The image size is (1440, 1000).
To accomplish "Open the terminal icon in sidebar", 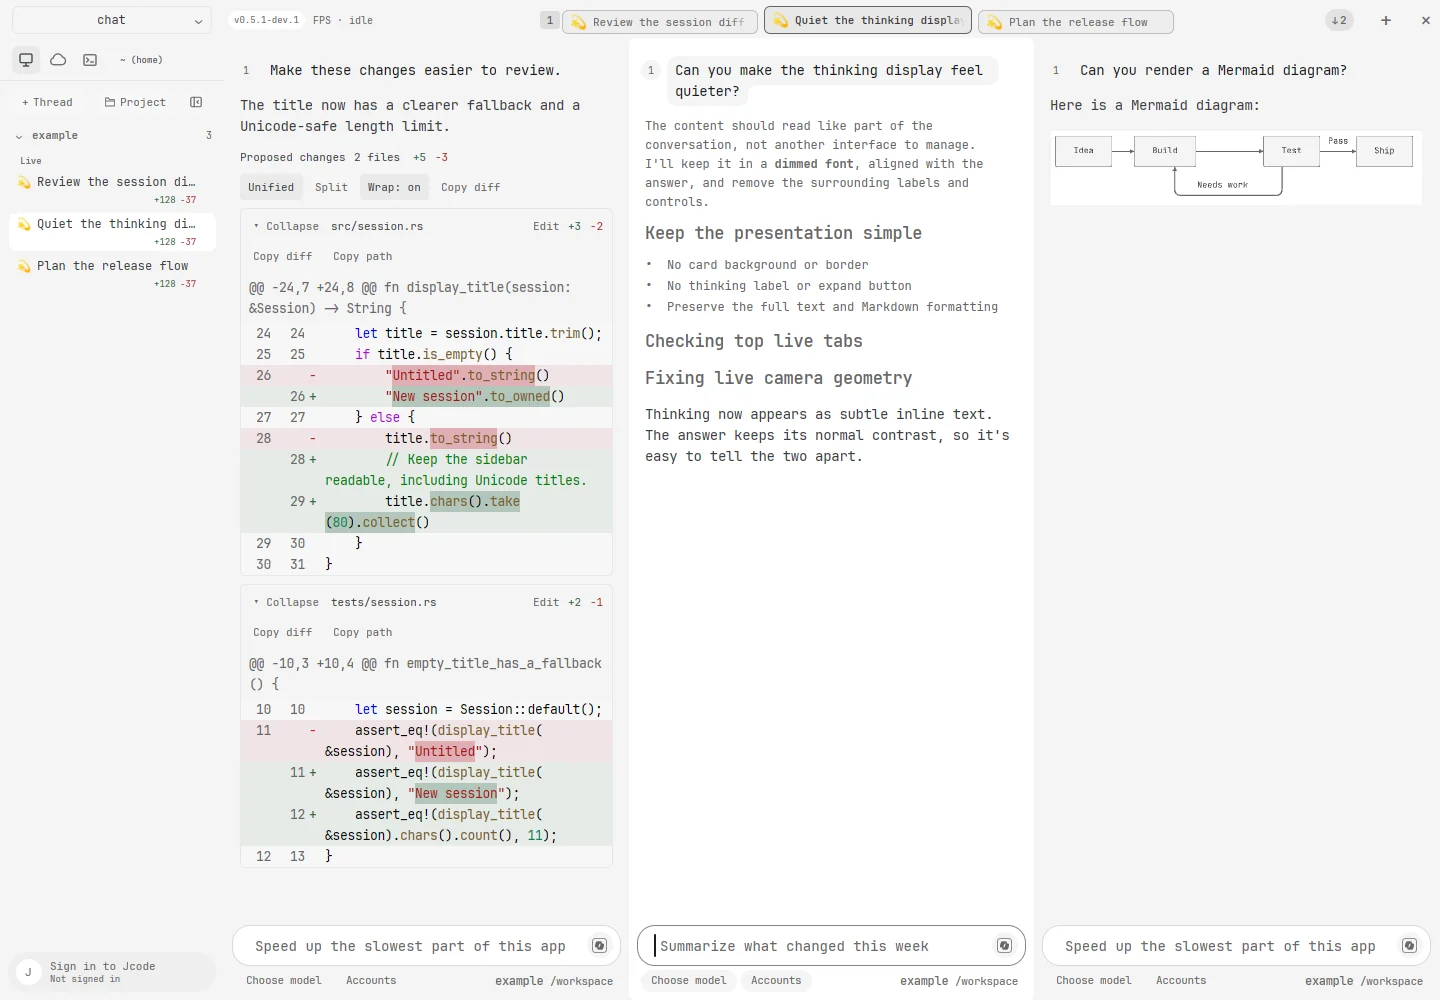I will tap(90, 60).
